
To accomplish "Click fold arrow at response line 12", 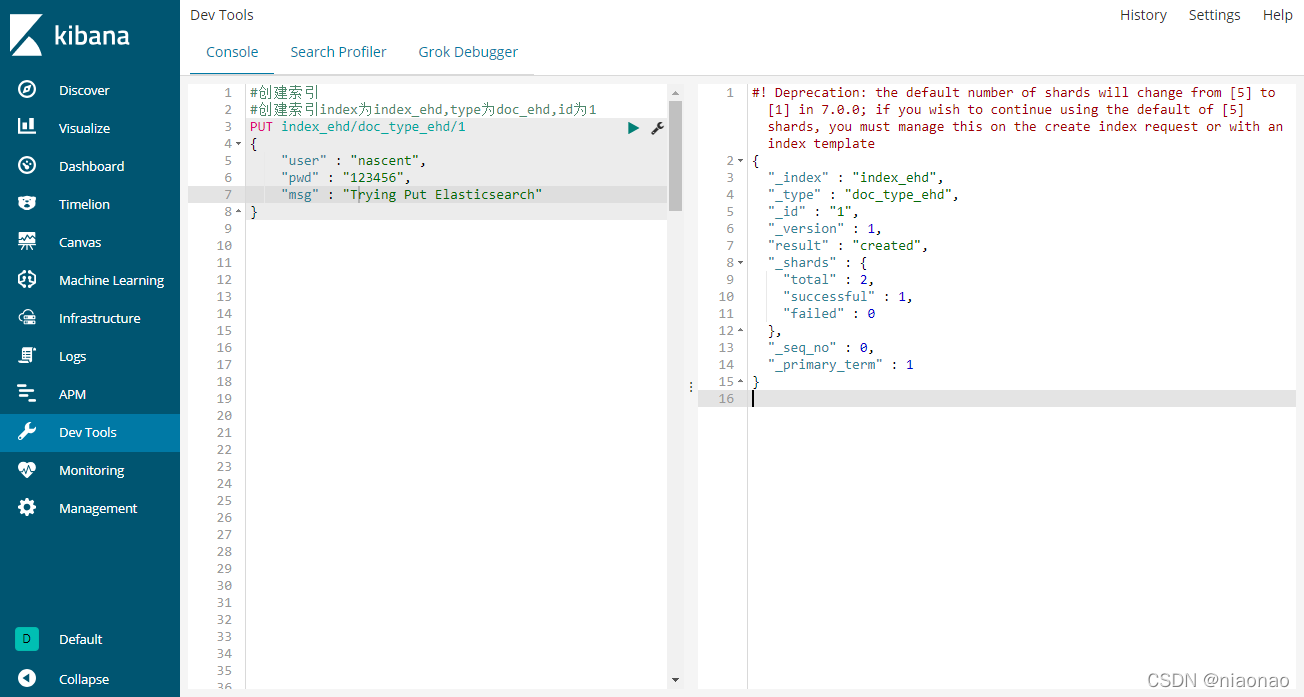I will (740, 331).
